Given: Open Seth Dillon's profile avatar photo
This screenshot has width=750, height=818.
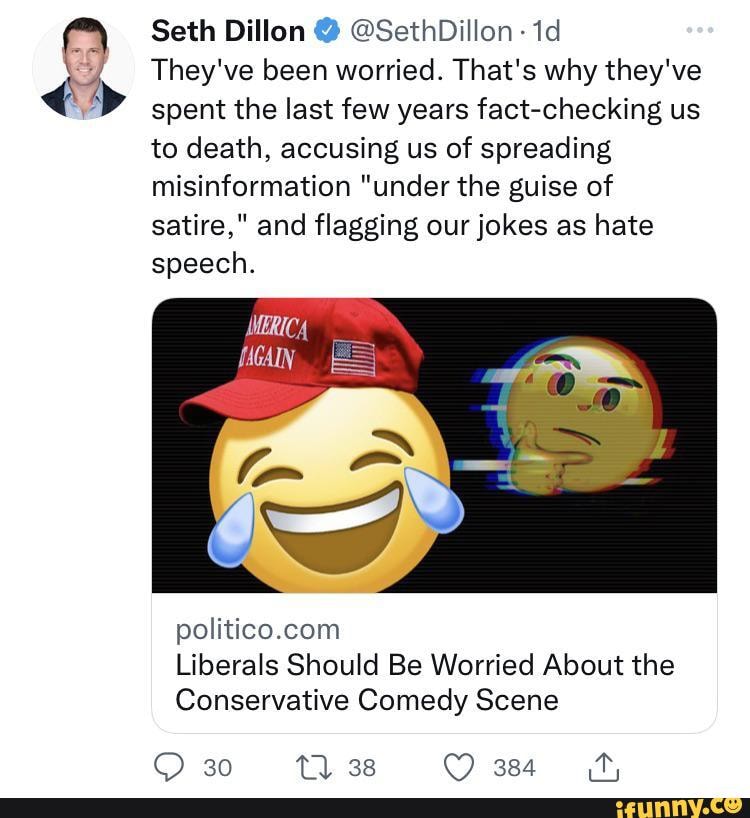Looking at the screenshot, I should click(x=84, y=67).
